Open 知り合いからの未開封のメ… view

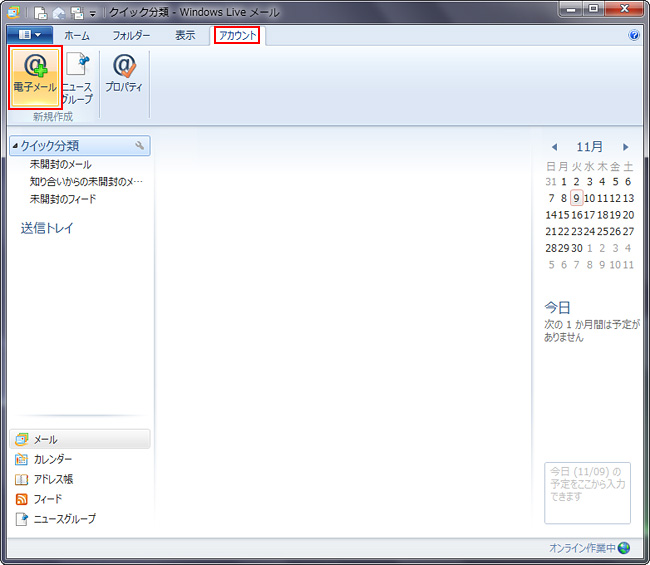click(86, 182)
